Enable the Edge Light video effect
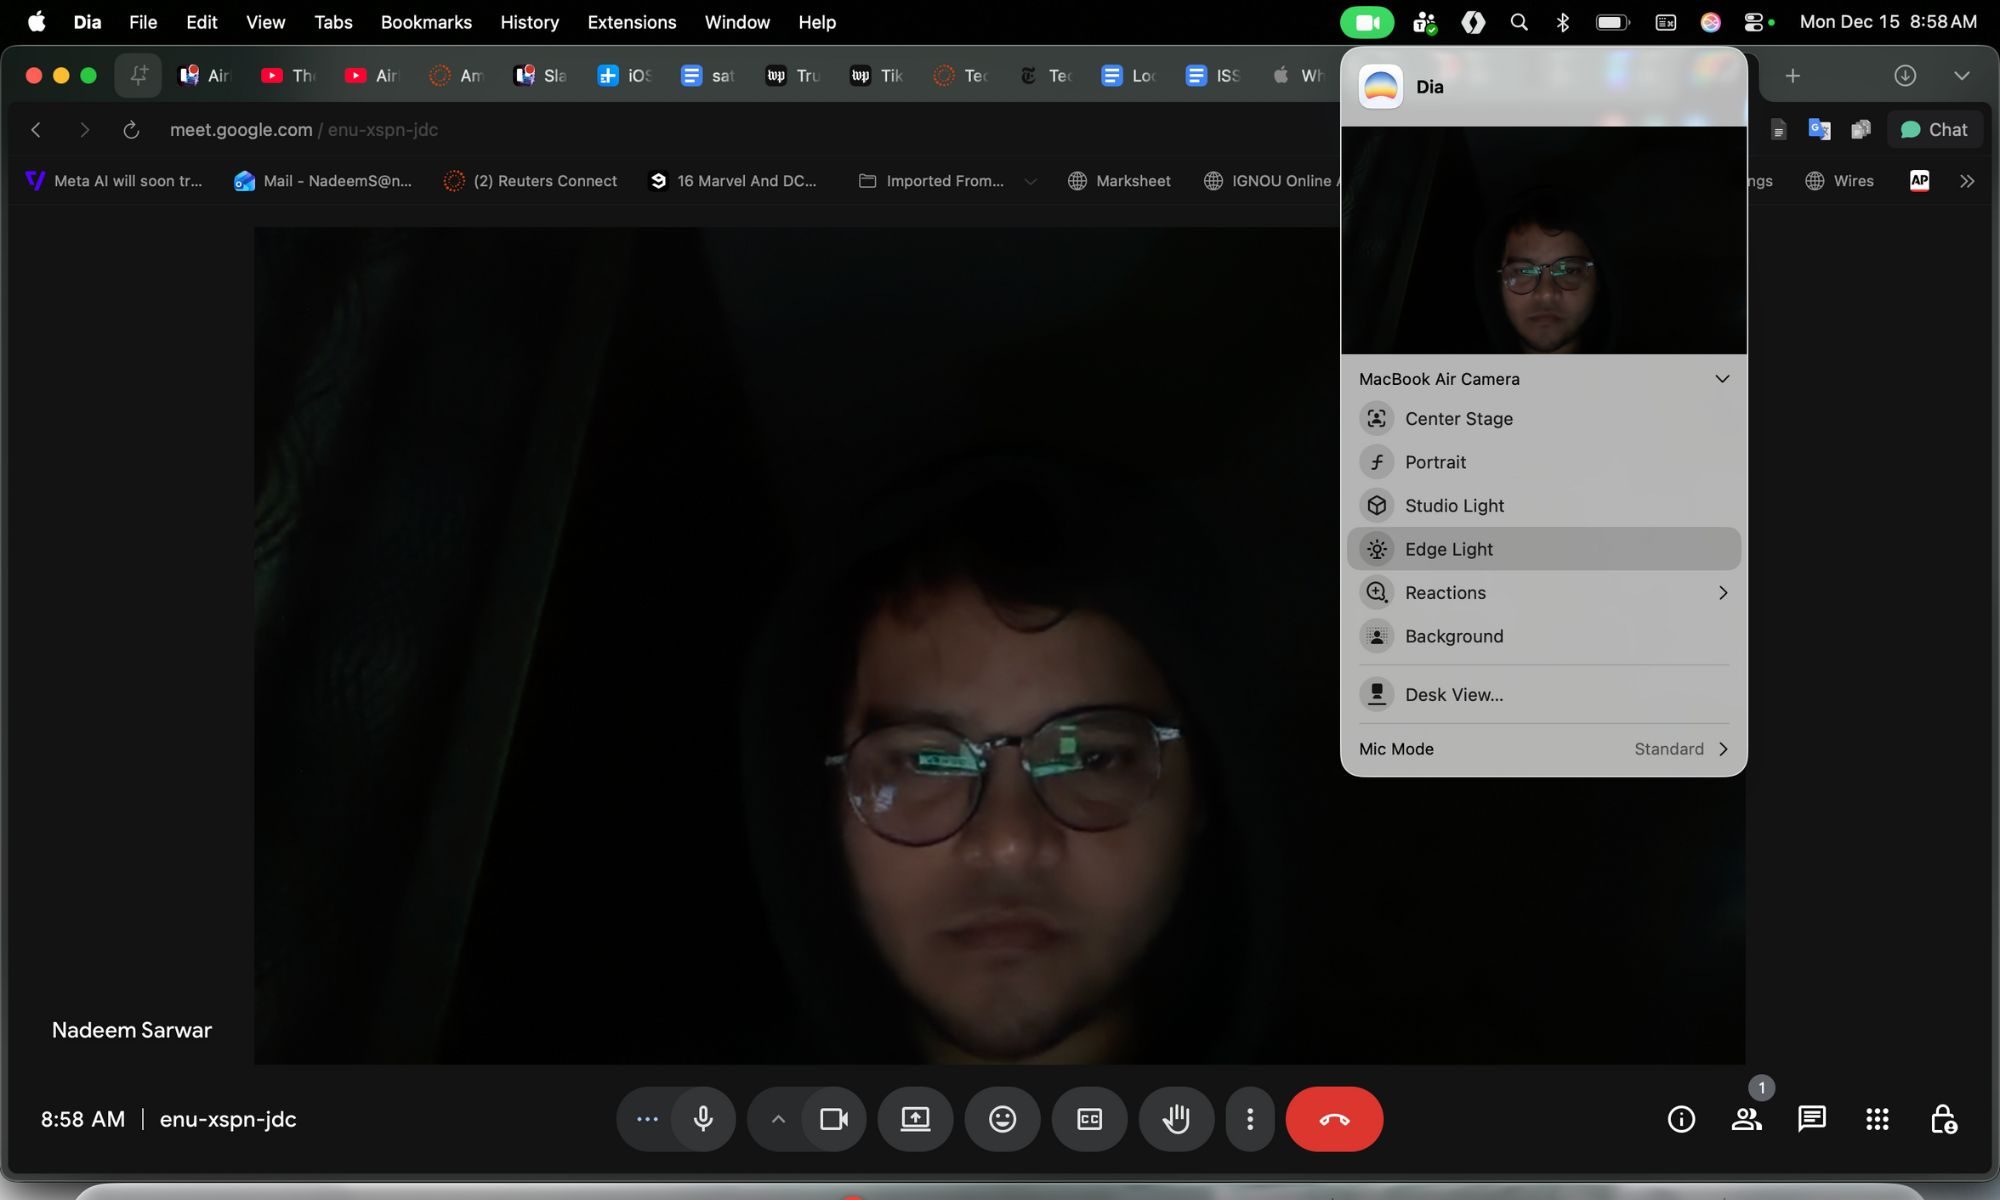Viewport: 2000px width, 1200px height. 1448,549
